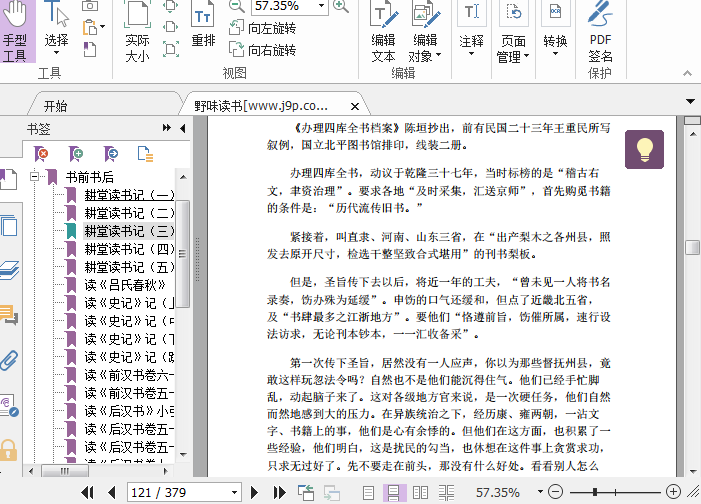Image resolution: width=701 pixels, height=504 pixels.
Task: Collapse the 书前书后 bookmark tree node
Action: click(35, 176)
